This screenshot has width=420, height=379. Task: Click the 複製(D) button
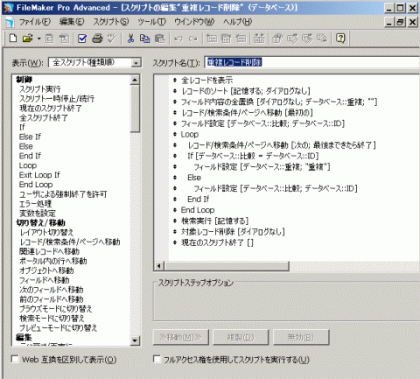(x=241, y=337)
